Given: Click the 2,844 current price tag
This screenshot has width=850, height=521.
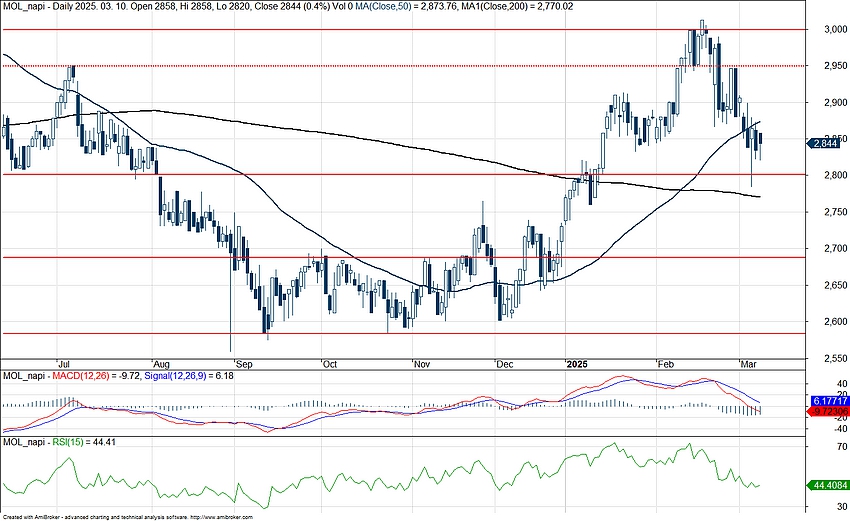Looking at the screenshot, I should pos(826,143).
